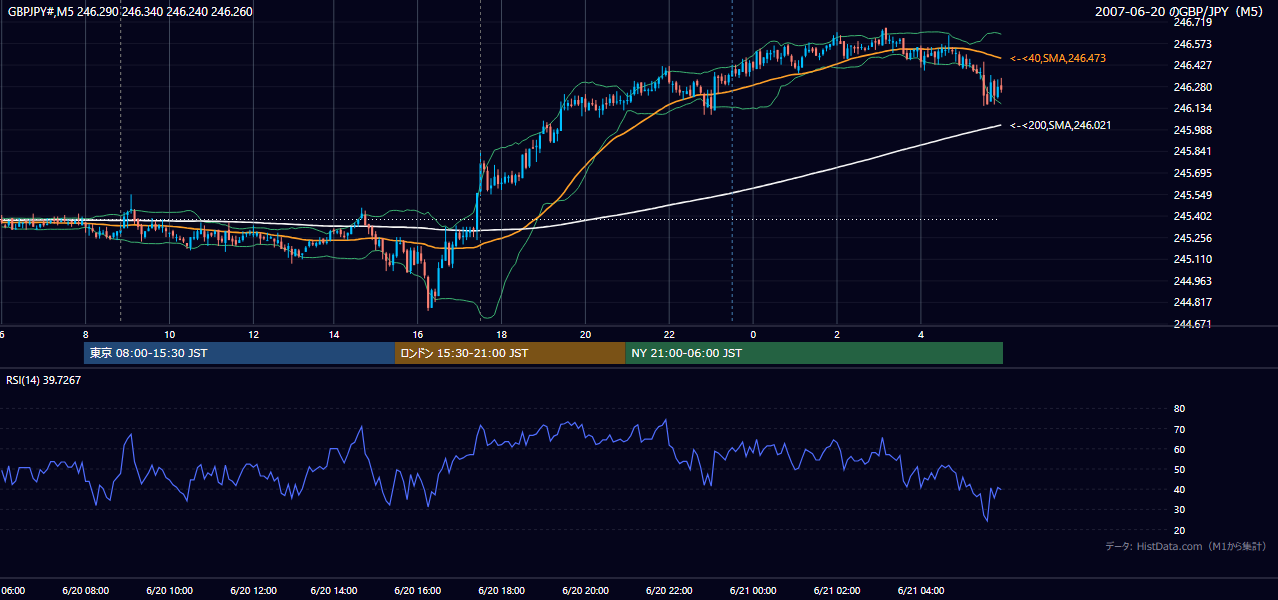Click the bottom timeline label 6/20 20:00
The image size is (1278, 600).
coord(586,590)
